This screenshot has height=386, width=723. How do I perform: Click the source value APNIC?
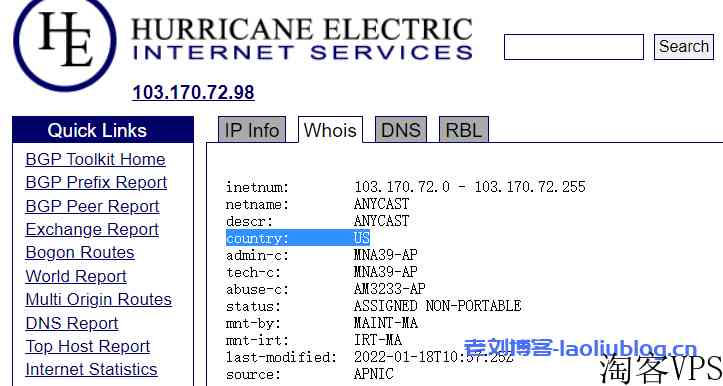coord(373,374)
